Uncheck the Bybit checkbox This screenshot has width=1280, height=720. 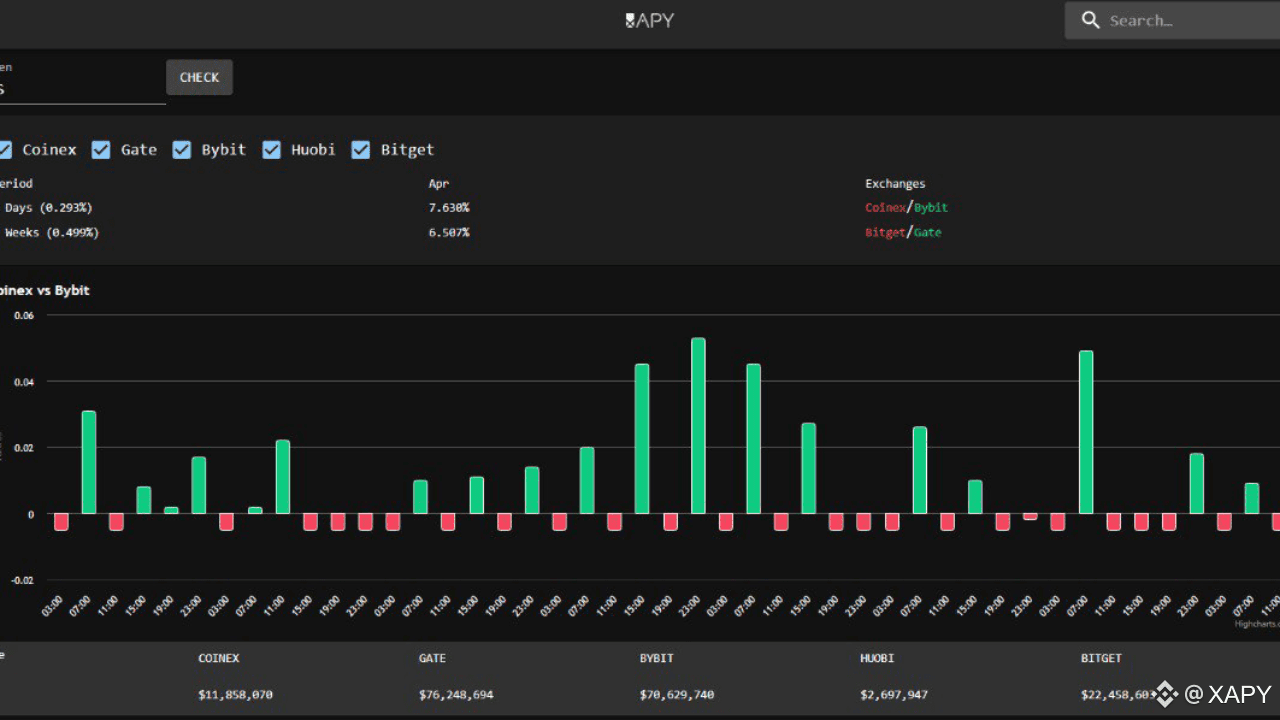(x=182, y=149)
